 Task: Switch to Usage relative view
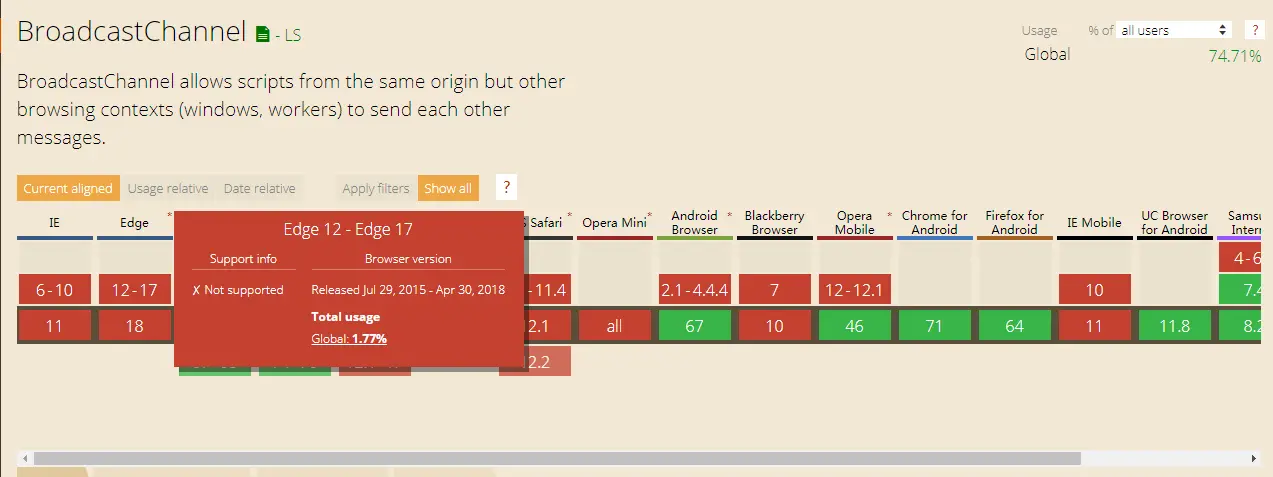click(168, 188)
